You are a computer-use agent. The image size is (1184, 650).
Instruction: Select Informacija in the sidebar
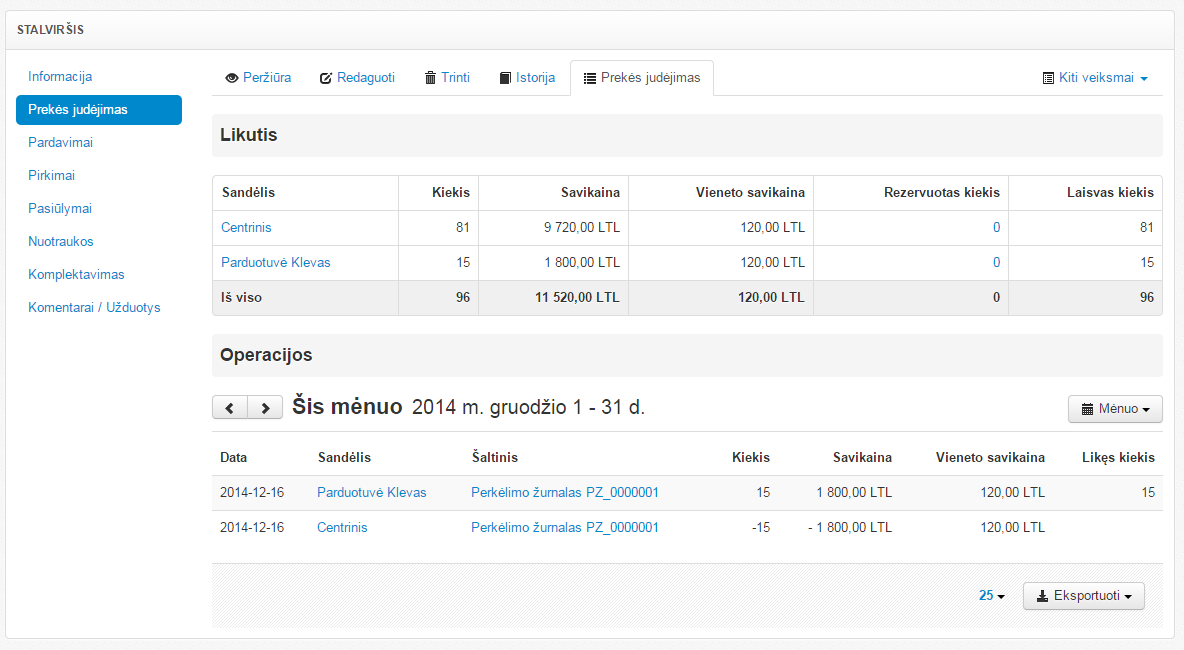[x=60, y=77]
